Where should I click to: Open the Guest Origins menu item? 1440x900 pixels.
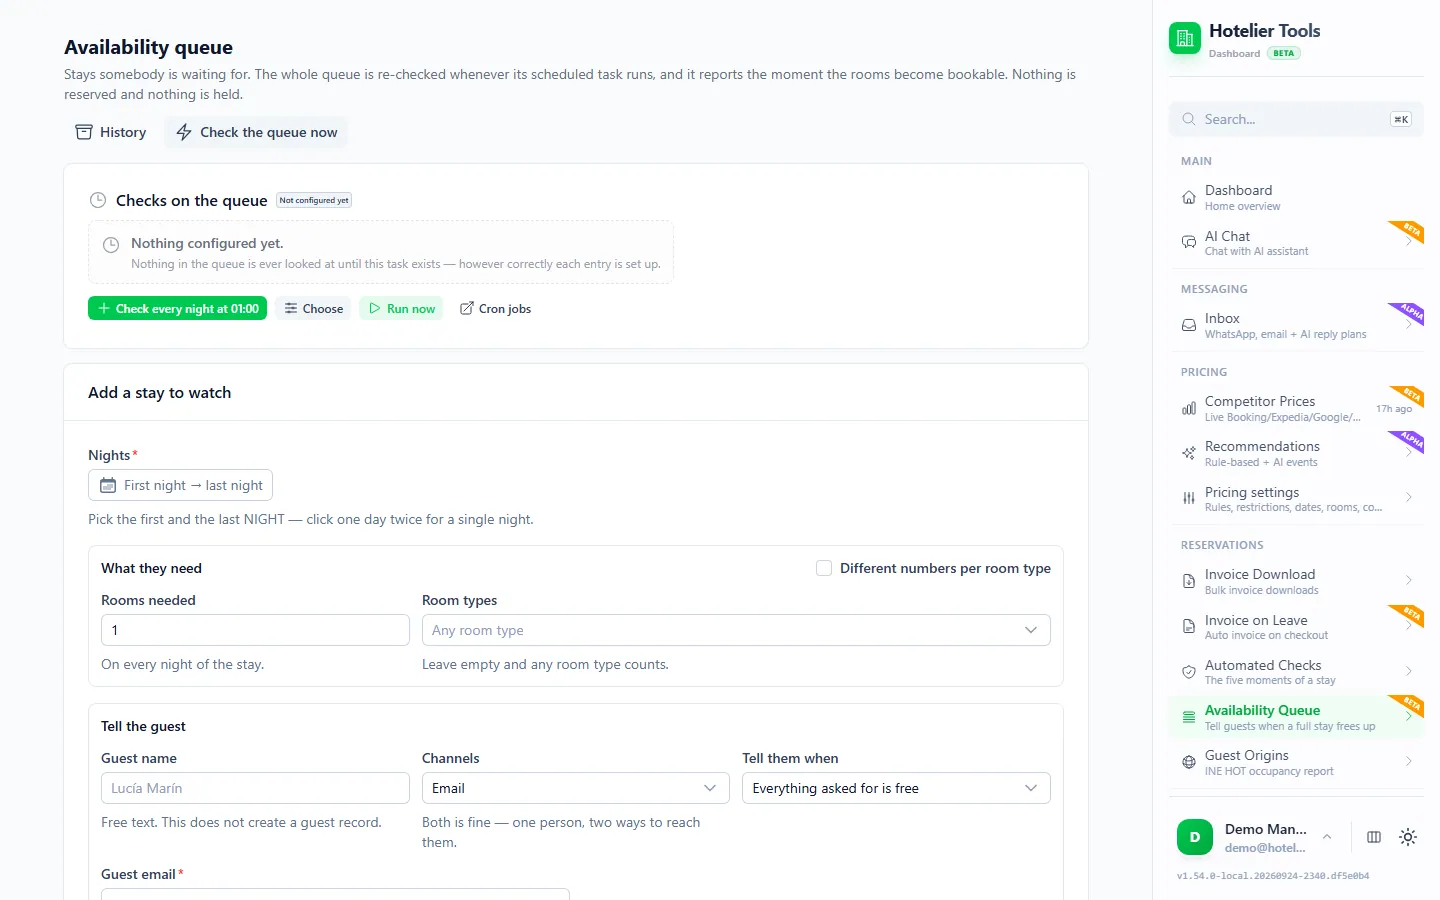1296,763
